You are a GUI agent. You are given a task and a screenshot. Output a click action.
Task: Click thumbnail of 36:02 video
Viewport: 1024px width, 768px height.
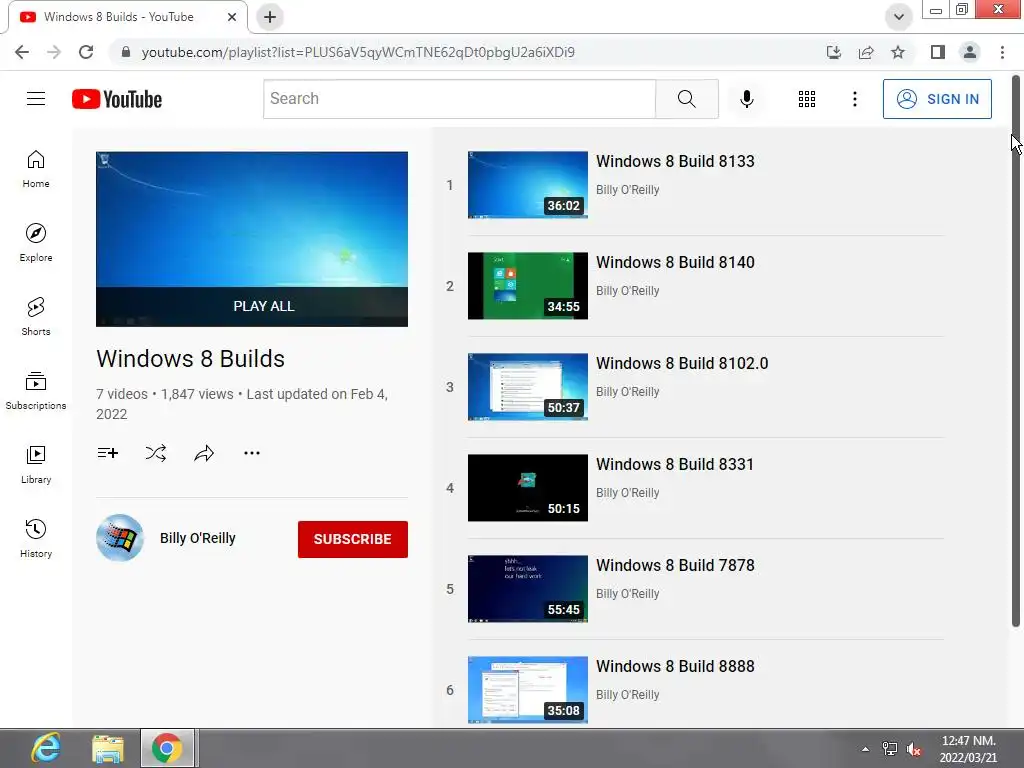pos(528,185)
